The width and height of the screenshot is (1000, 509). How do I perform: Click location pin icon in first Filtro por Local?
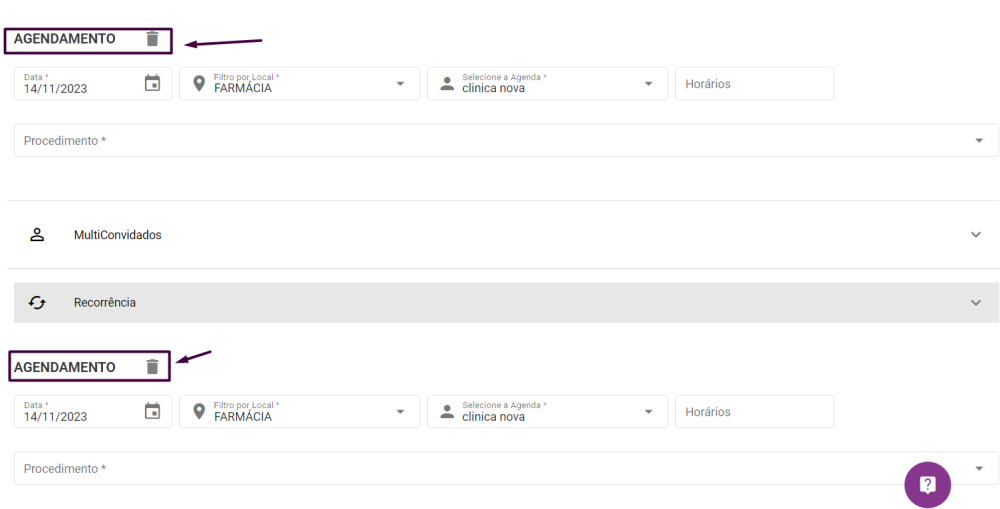pos(199,83)
